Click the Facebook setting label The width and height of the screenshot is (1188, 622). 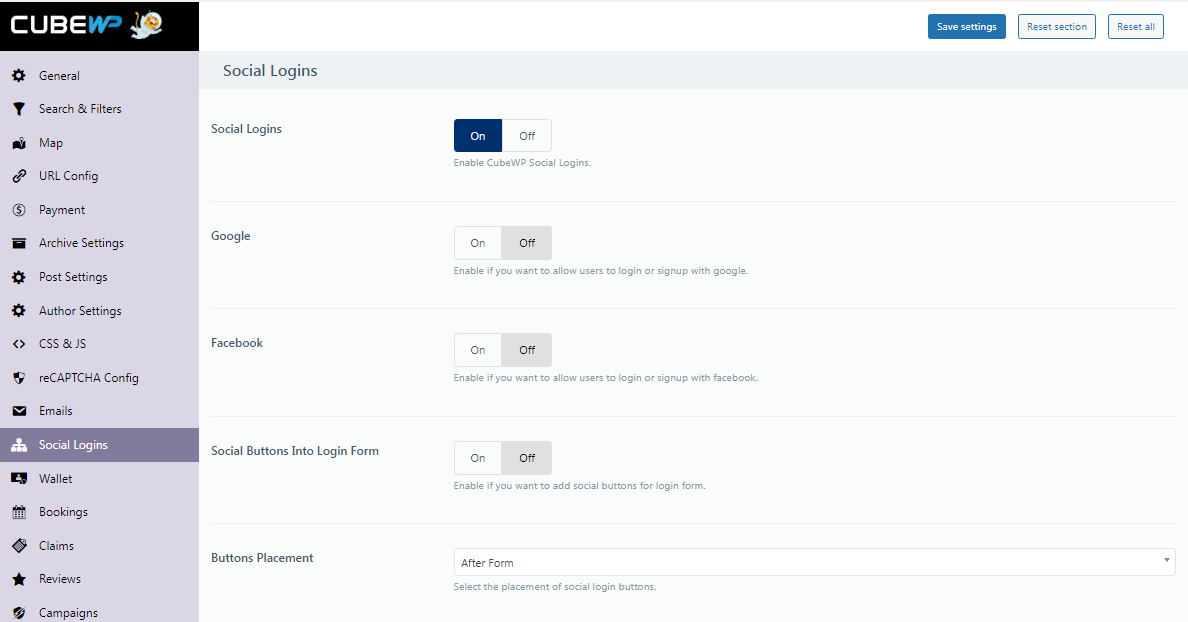(236, 343)
